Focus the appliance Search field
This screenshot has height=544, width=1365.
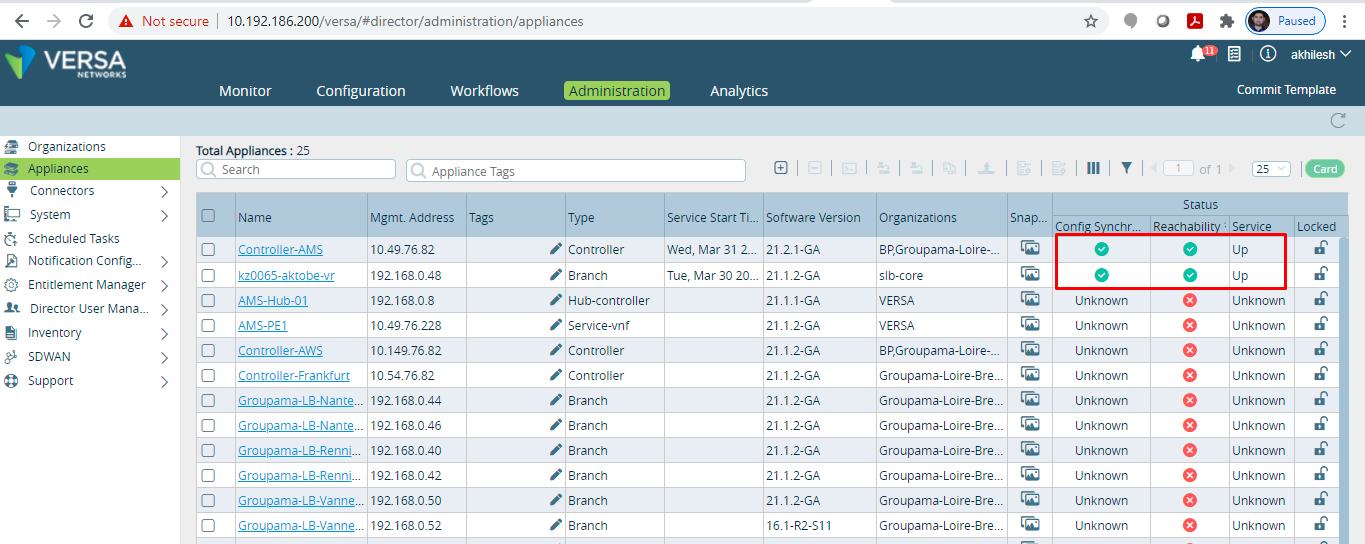coord(296,170)
